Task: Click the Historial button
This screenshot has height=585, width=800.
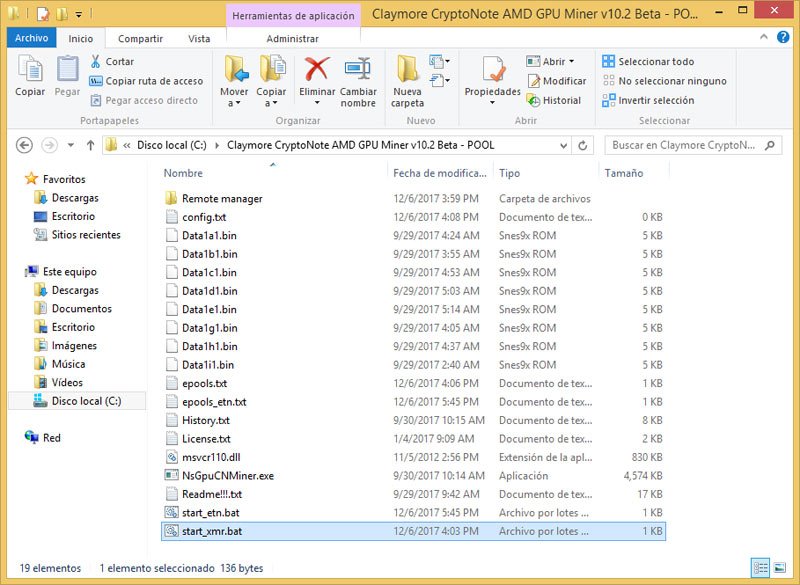Action: [554, 100]
